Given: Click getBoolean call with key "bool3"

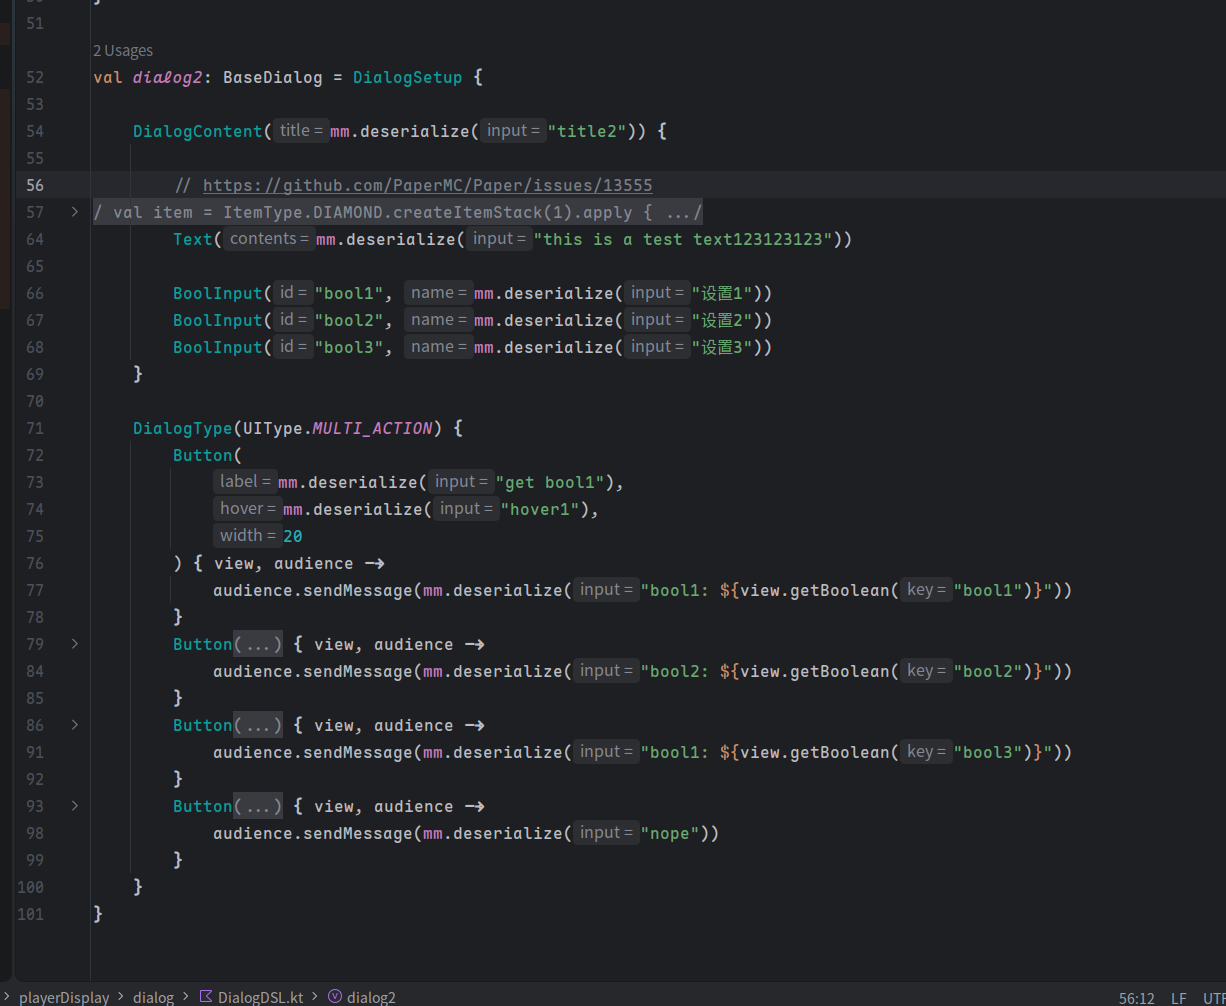Looking at the screenshot, I should point(840,752).
